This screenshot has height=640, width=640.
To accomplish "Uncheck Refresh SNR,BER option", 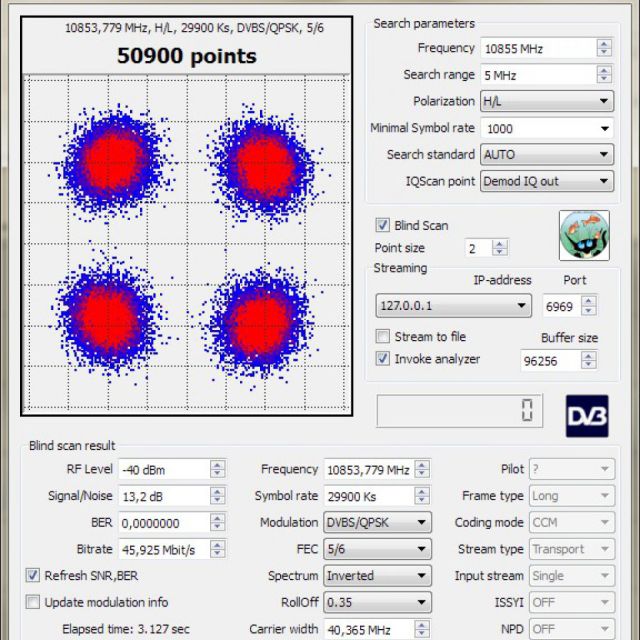I will [x=33, y=576].
